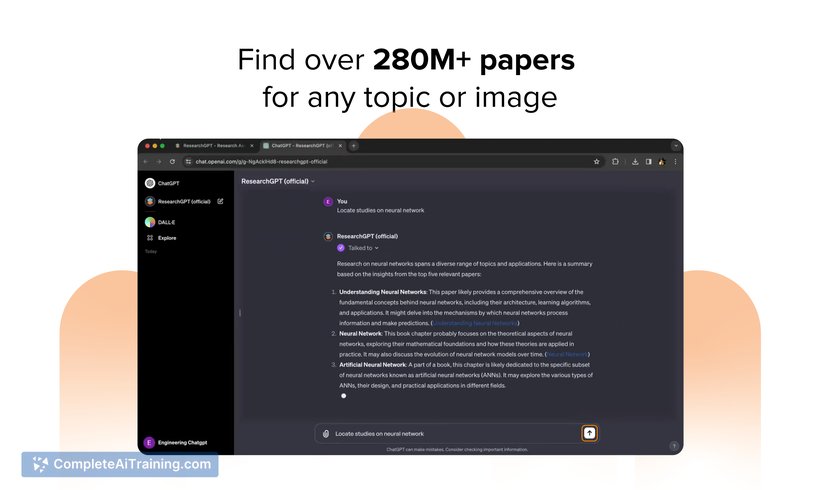
Task: Click the browser forward arrow
Action: point(158,162)
